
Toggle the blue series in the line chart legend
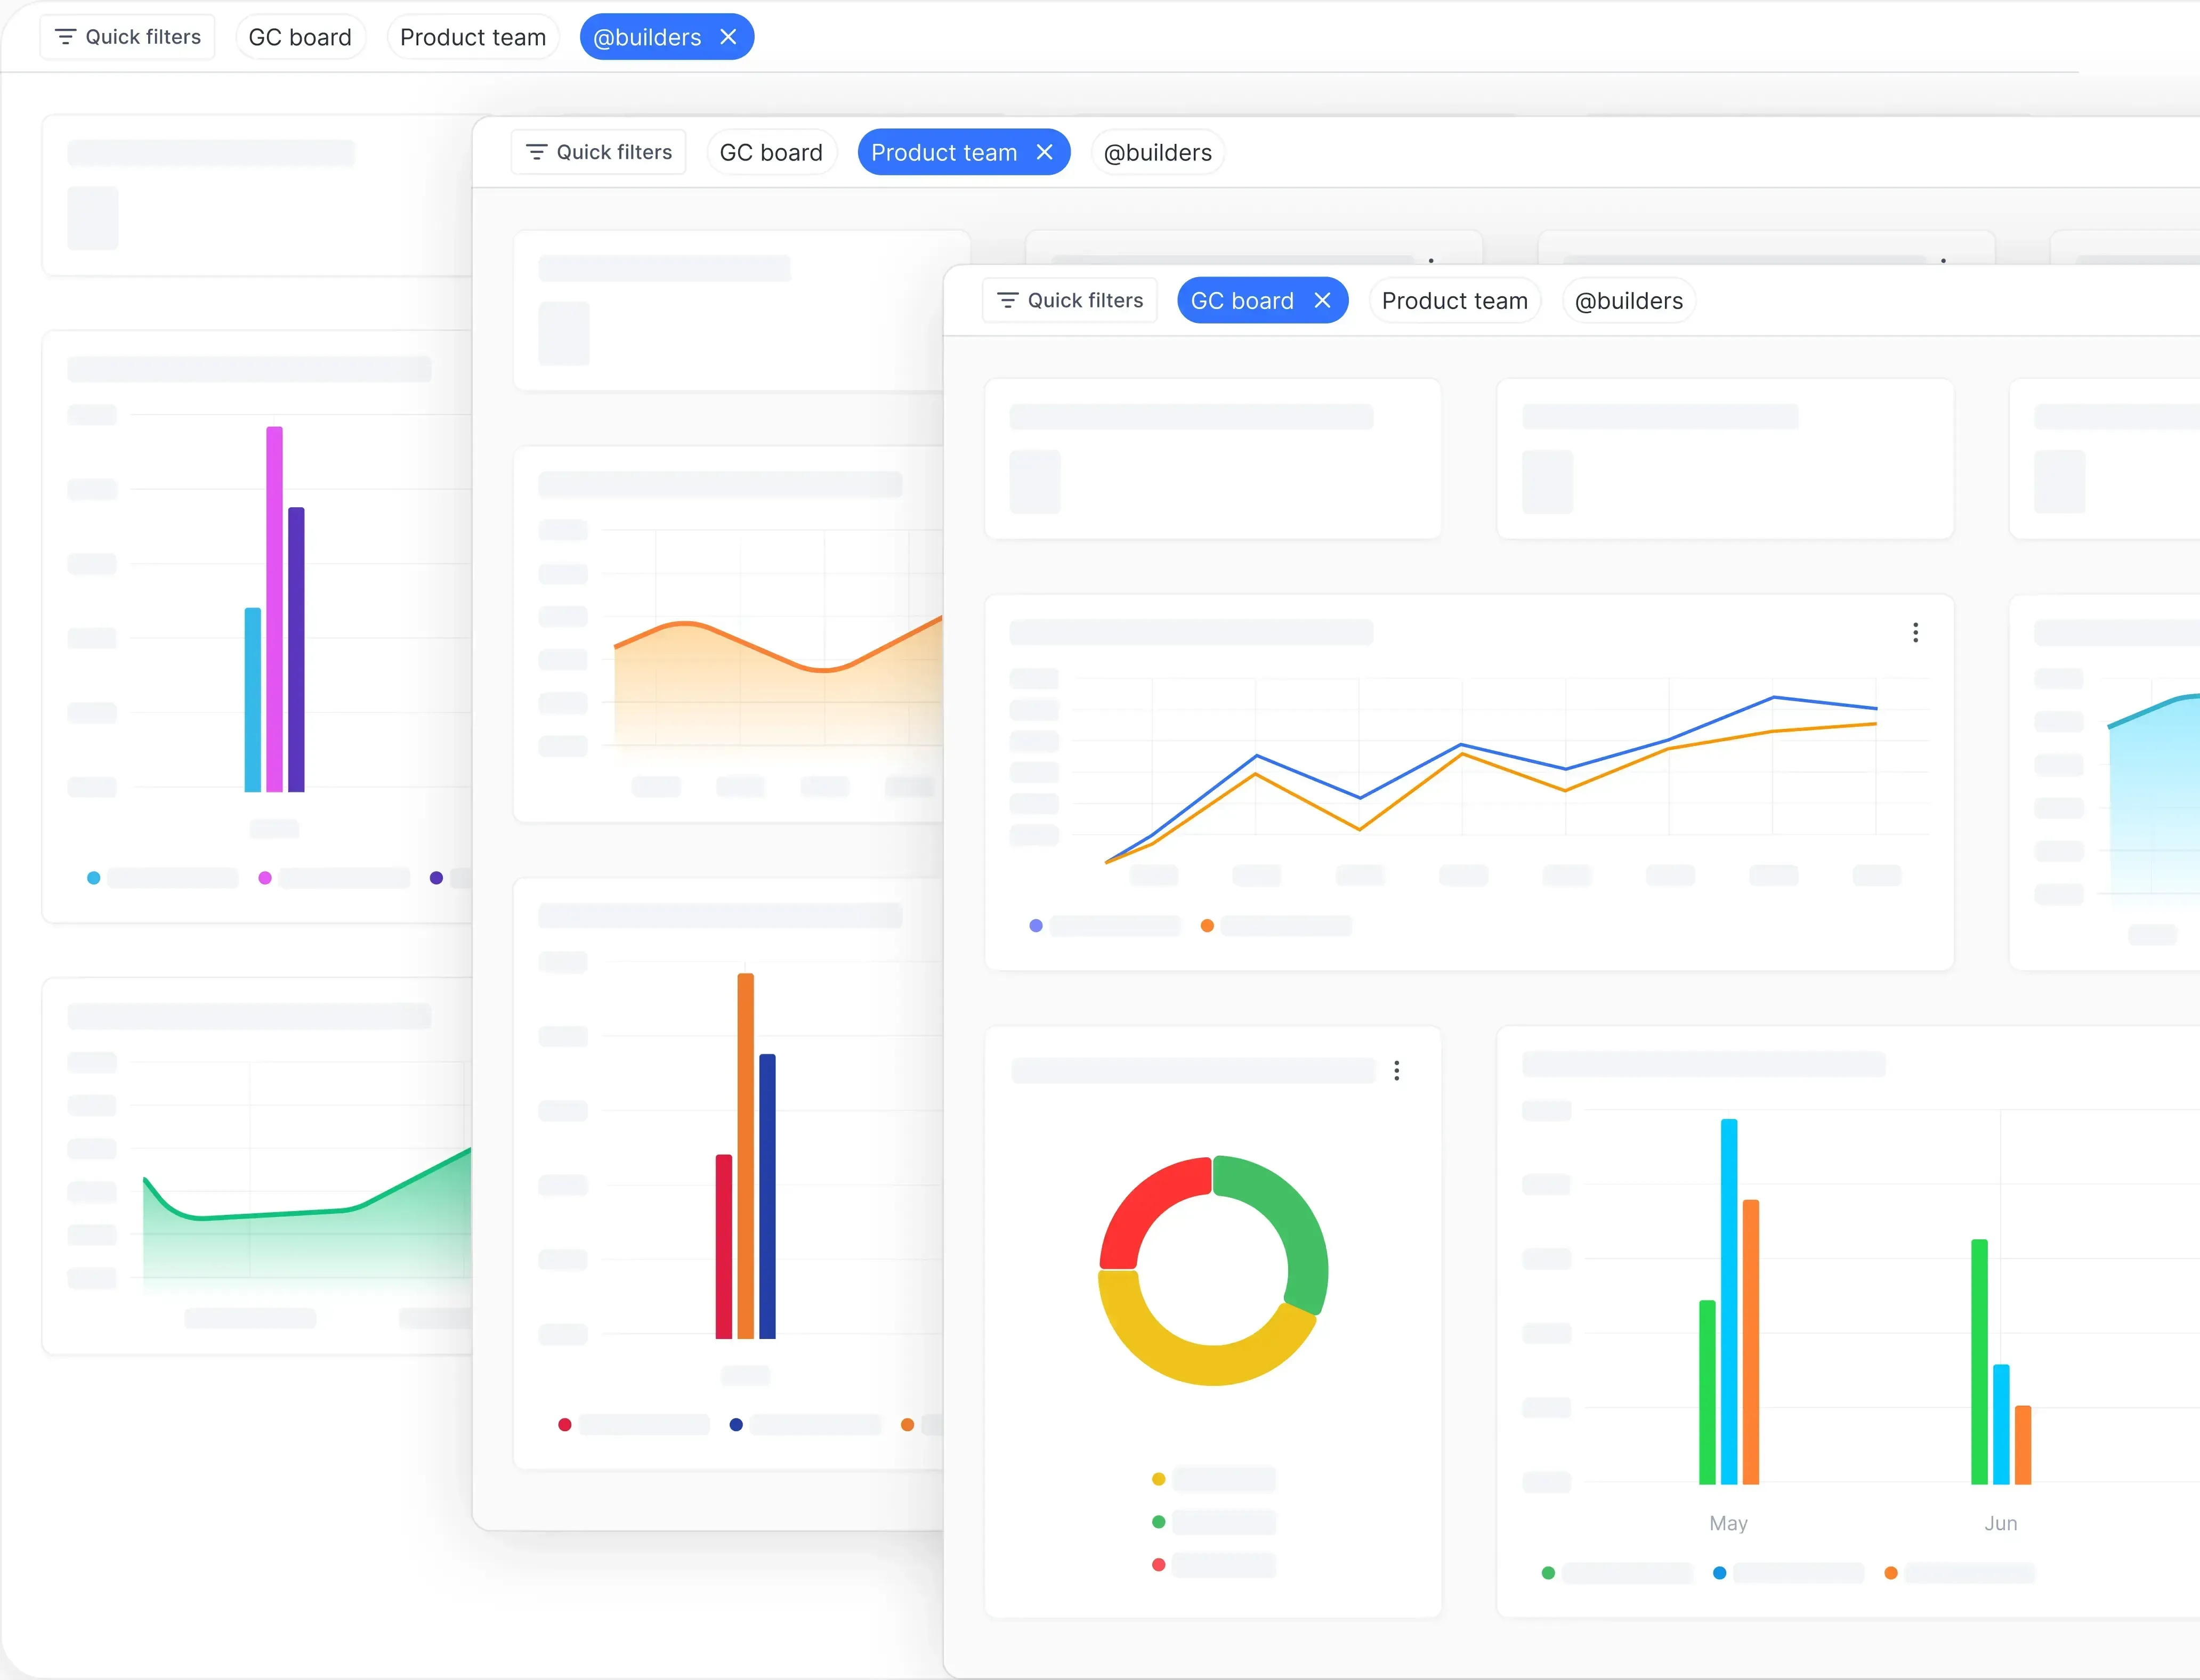click(x=1035, y=925)
